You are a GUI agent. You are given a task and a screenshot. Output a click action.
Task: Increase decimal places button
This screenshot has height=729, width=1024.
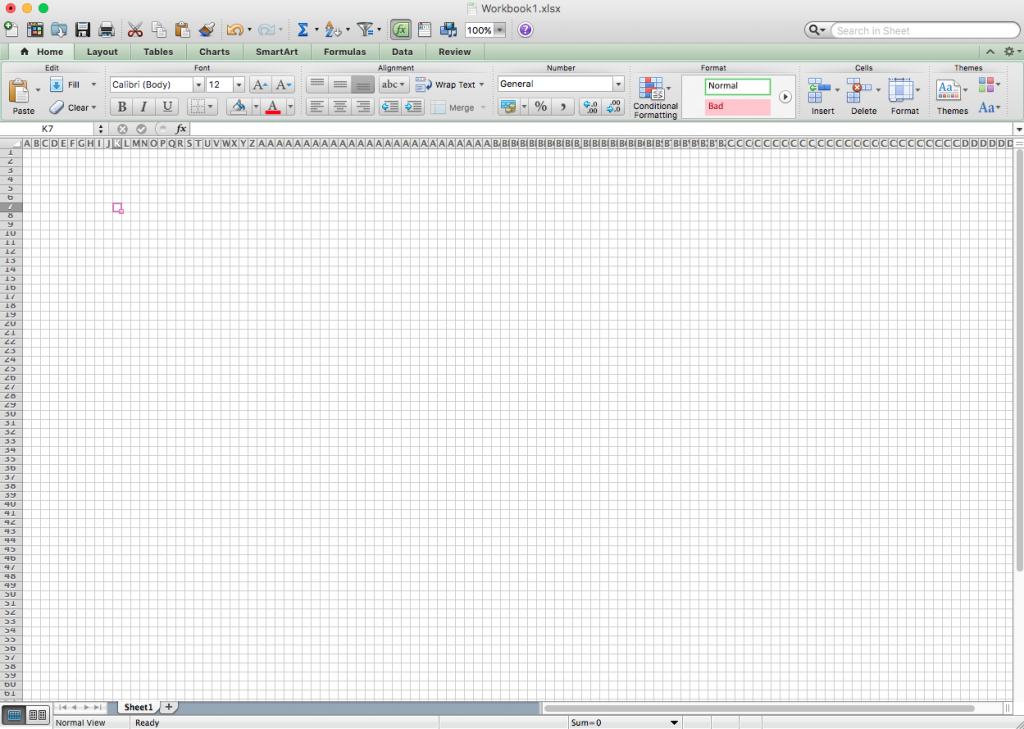coord(590,107)
